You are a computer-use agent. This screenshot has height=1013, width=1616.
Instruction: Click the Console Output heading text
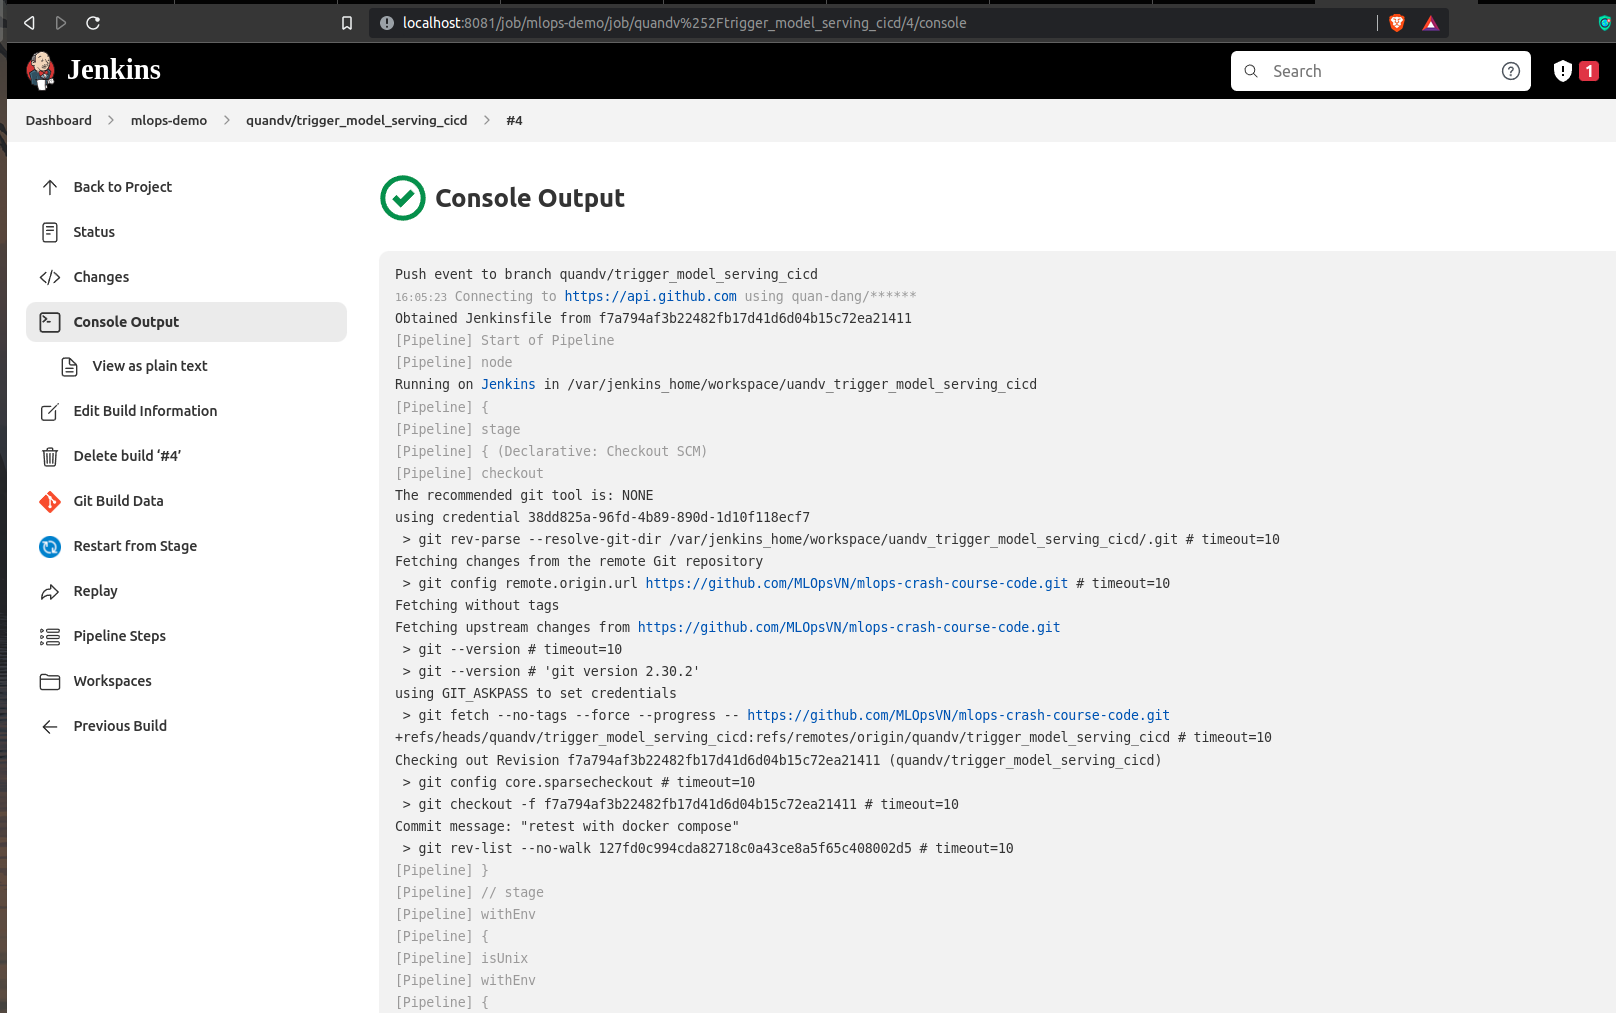pyautogui.click(x=530, y=198)
